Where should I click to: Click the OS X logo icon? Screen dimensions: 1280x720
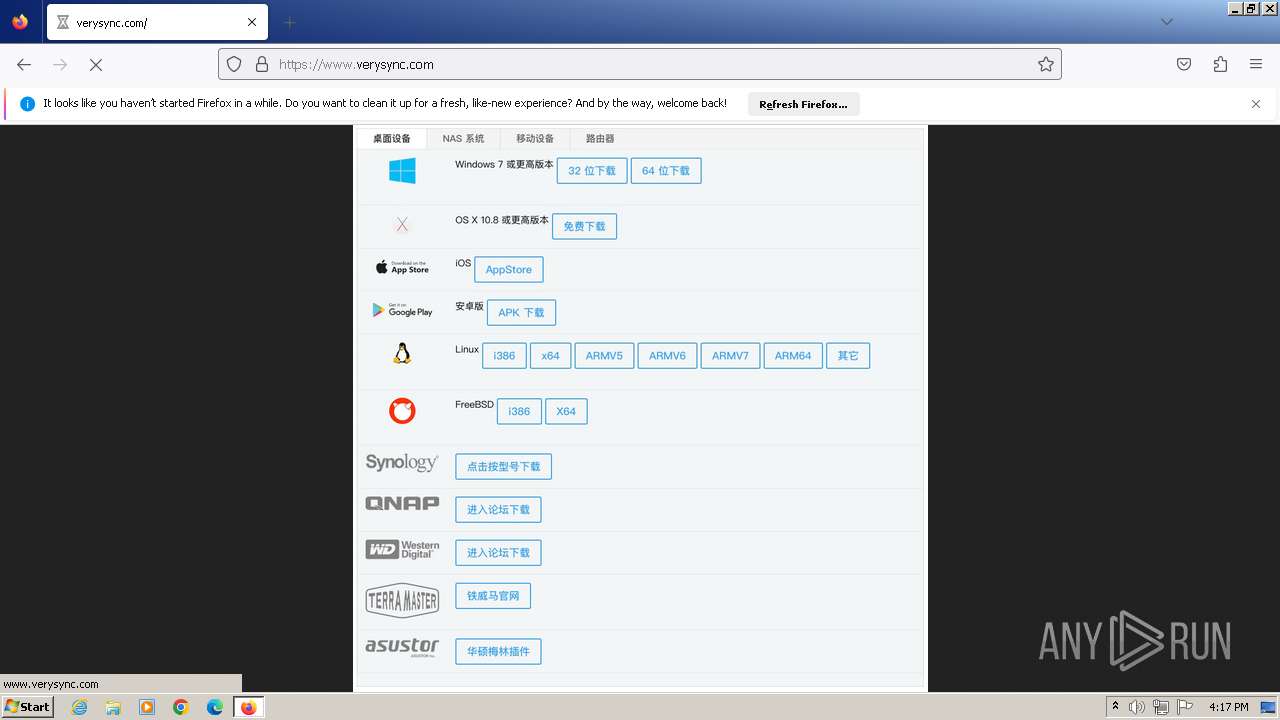(x=402, y=225)
